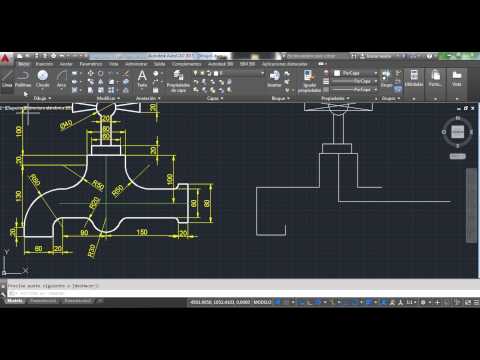Select the Mirror tool in Modificar panel
The height and width of the screenshot is (360, 480).
coord(100,81)
